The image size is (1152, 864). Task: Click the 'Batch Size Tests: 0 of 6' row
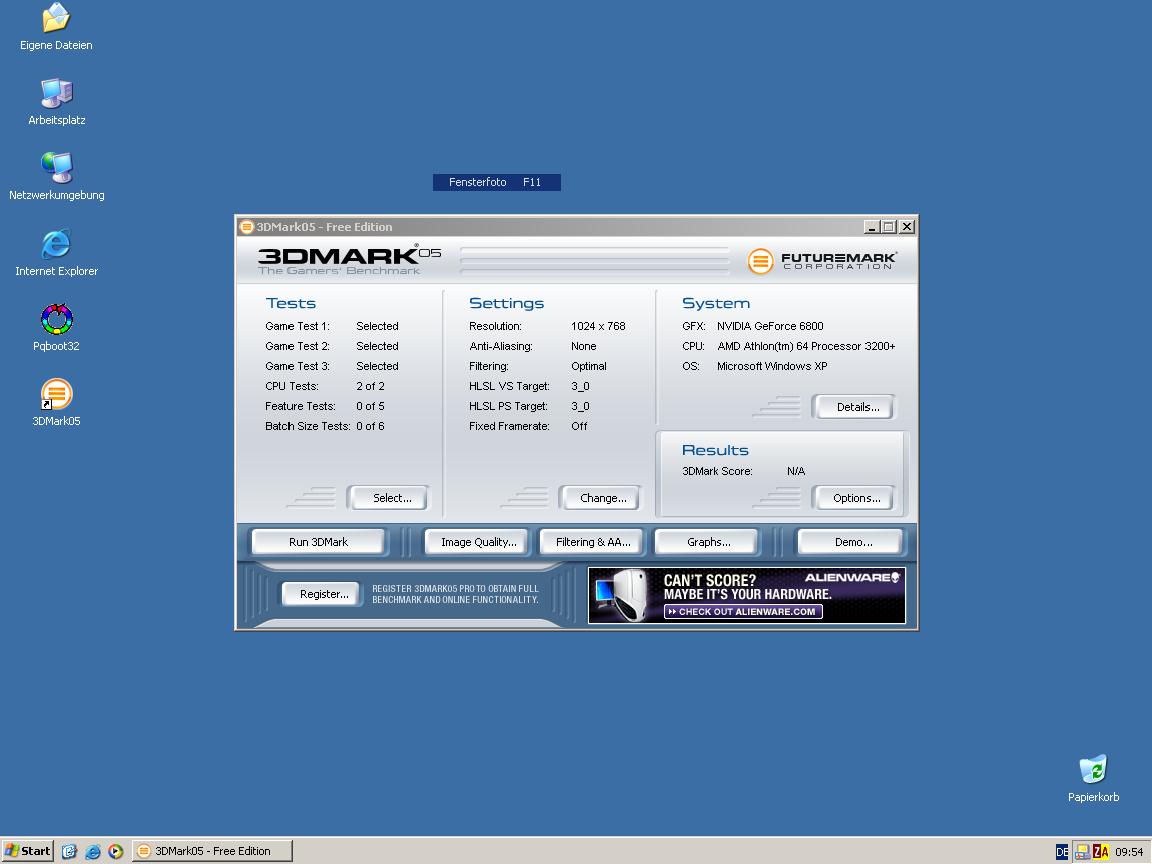pos(325,425)
